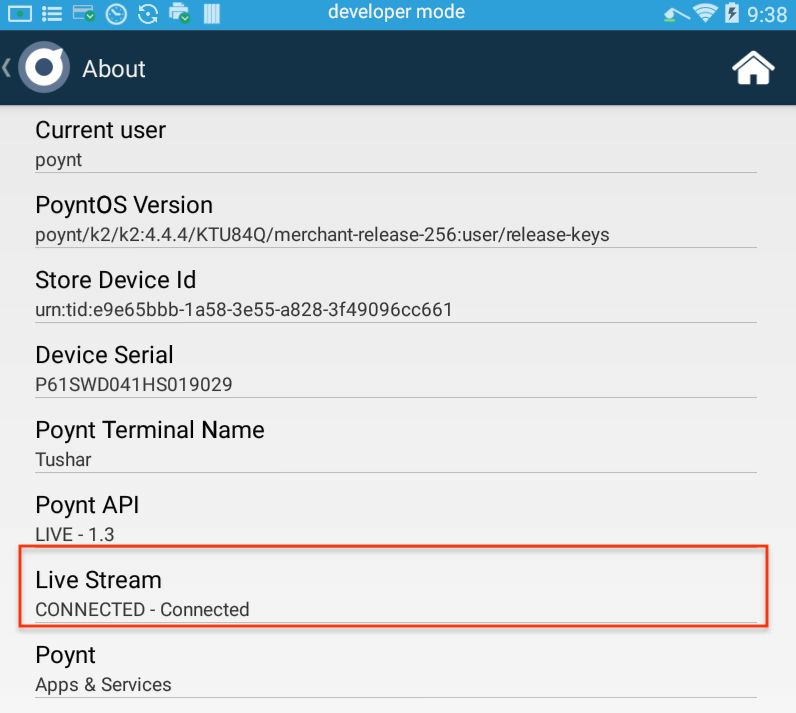
Task: Tap the card payment status icon
Action: (84, 13)
